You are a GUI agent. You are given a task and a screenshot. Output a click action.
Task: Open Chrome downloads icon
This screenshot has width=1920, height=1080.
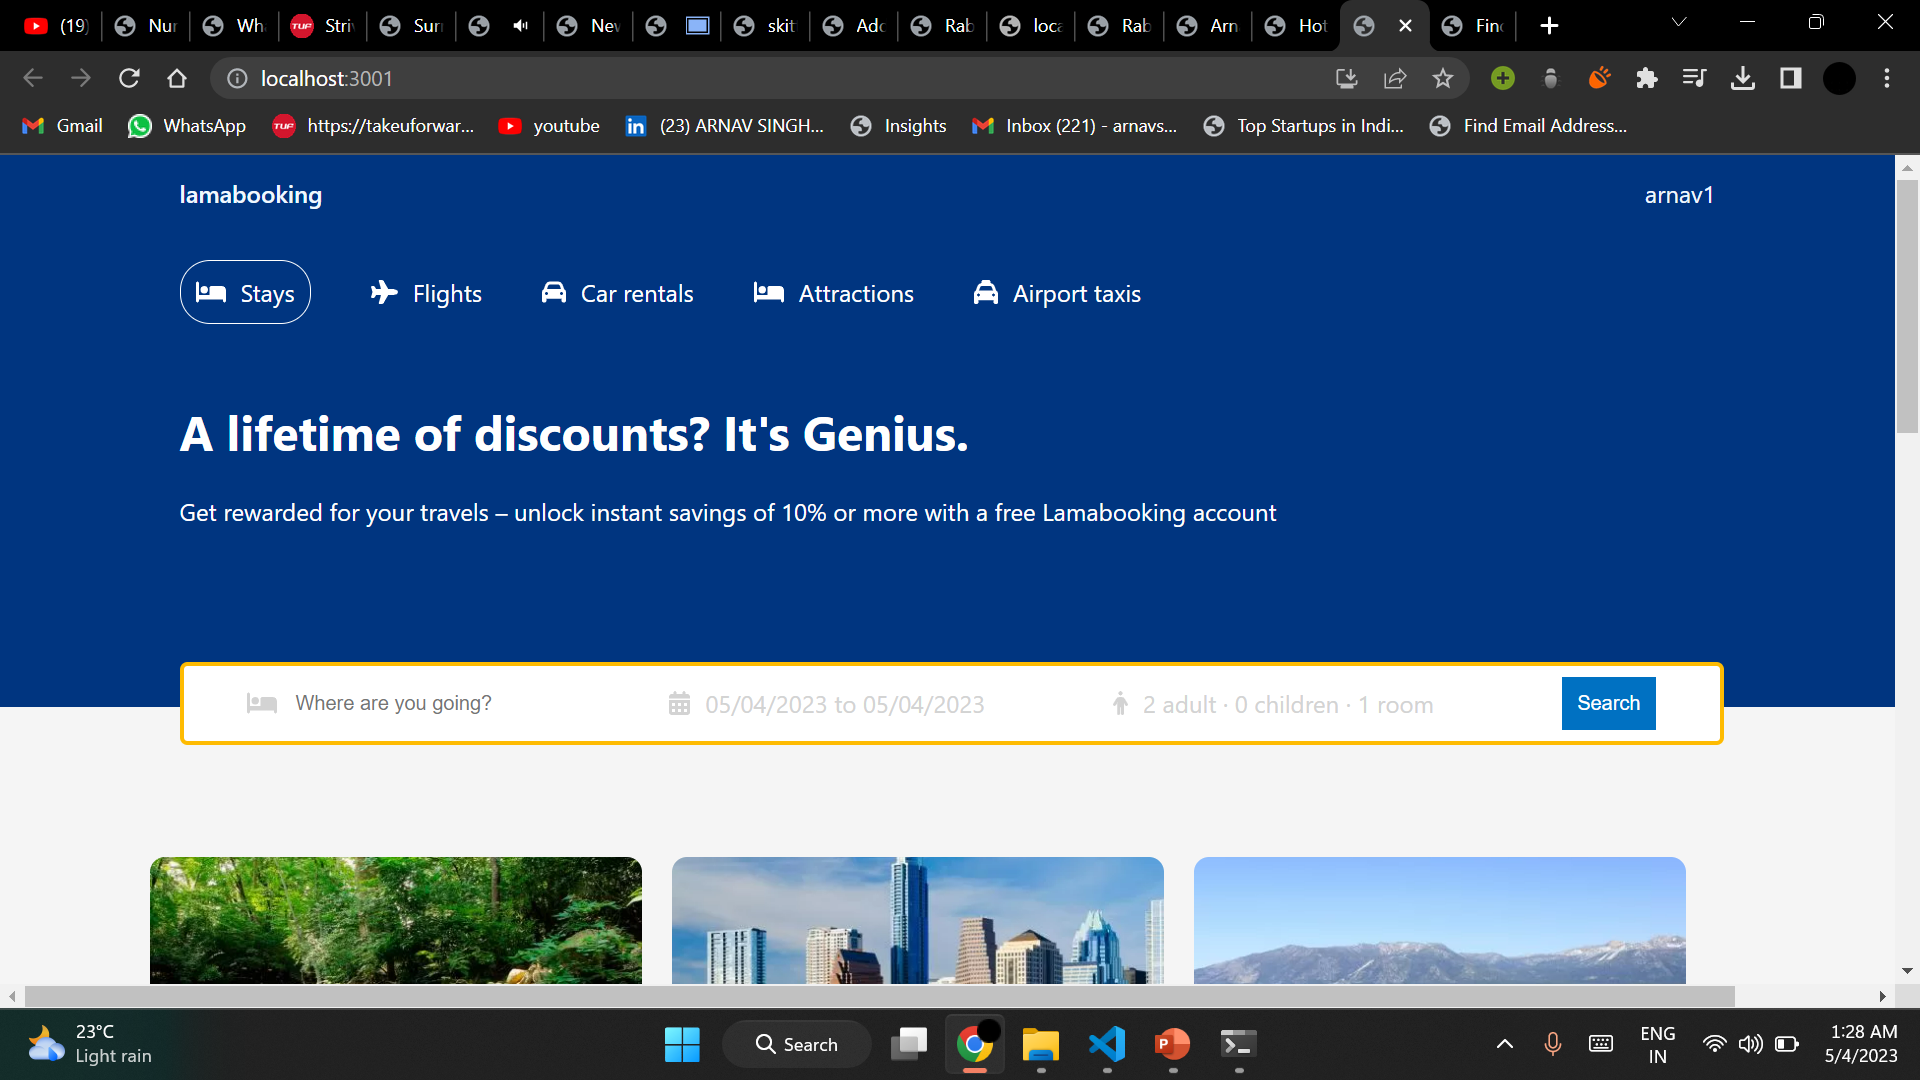[1742, 78]
